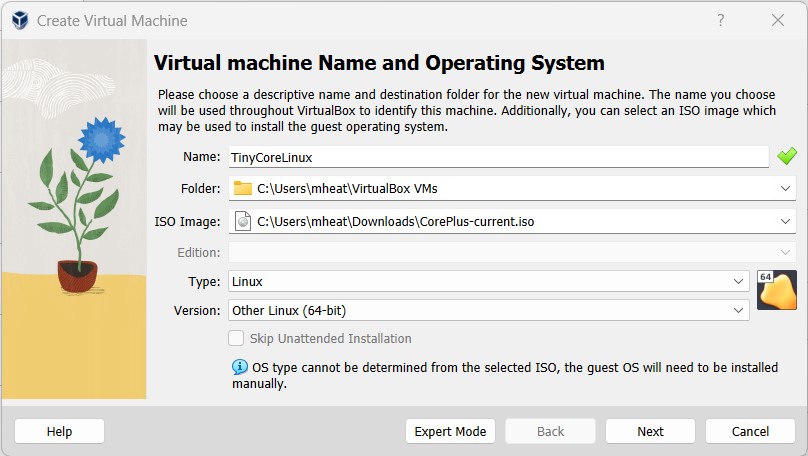Click the 'Version:' label
Image resolution: width=808 pixels, height=456 pixels.
197,311
